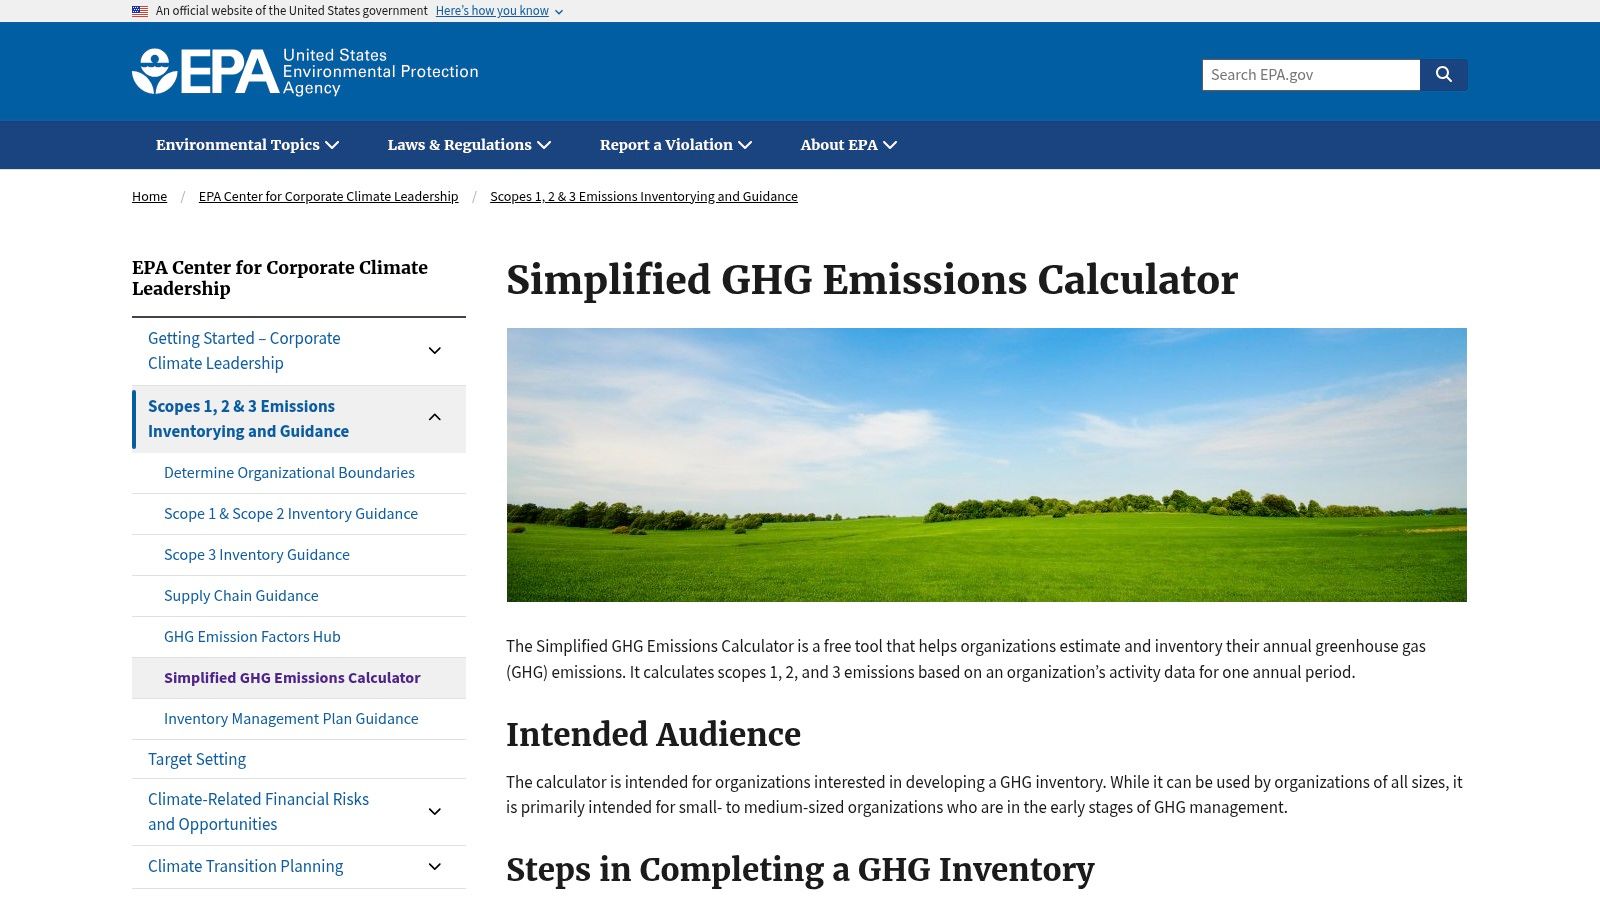This screenshot has height=900, width=1600.
Task: Expand the "Here's how you know" disclosure
Action: click(491, 11)
